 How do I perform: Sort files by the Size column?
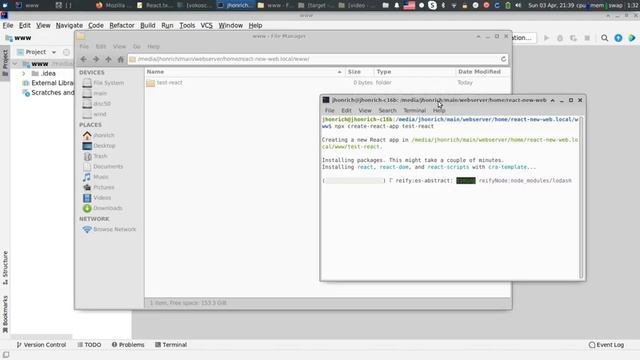[x=360, y=72]
